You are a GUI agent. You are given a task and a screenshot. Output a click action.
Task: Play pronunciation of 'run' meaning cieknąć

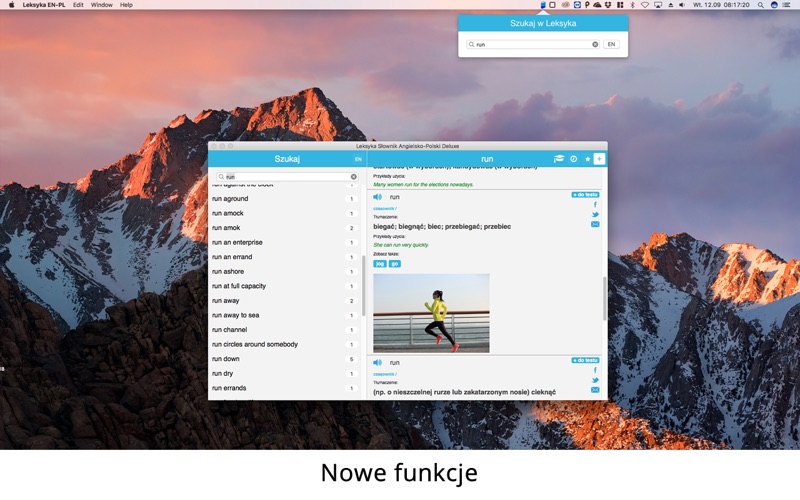click(x=378, y=363)
